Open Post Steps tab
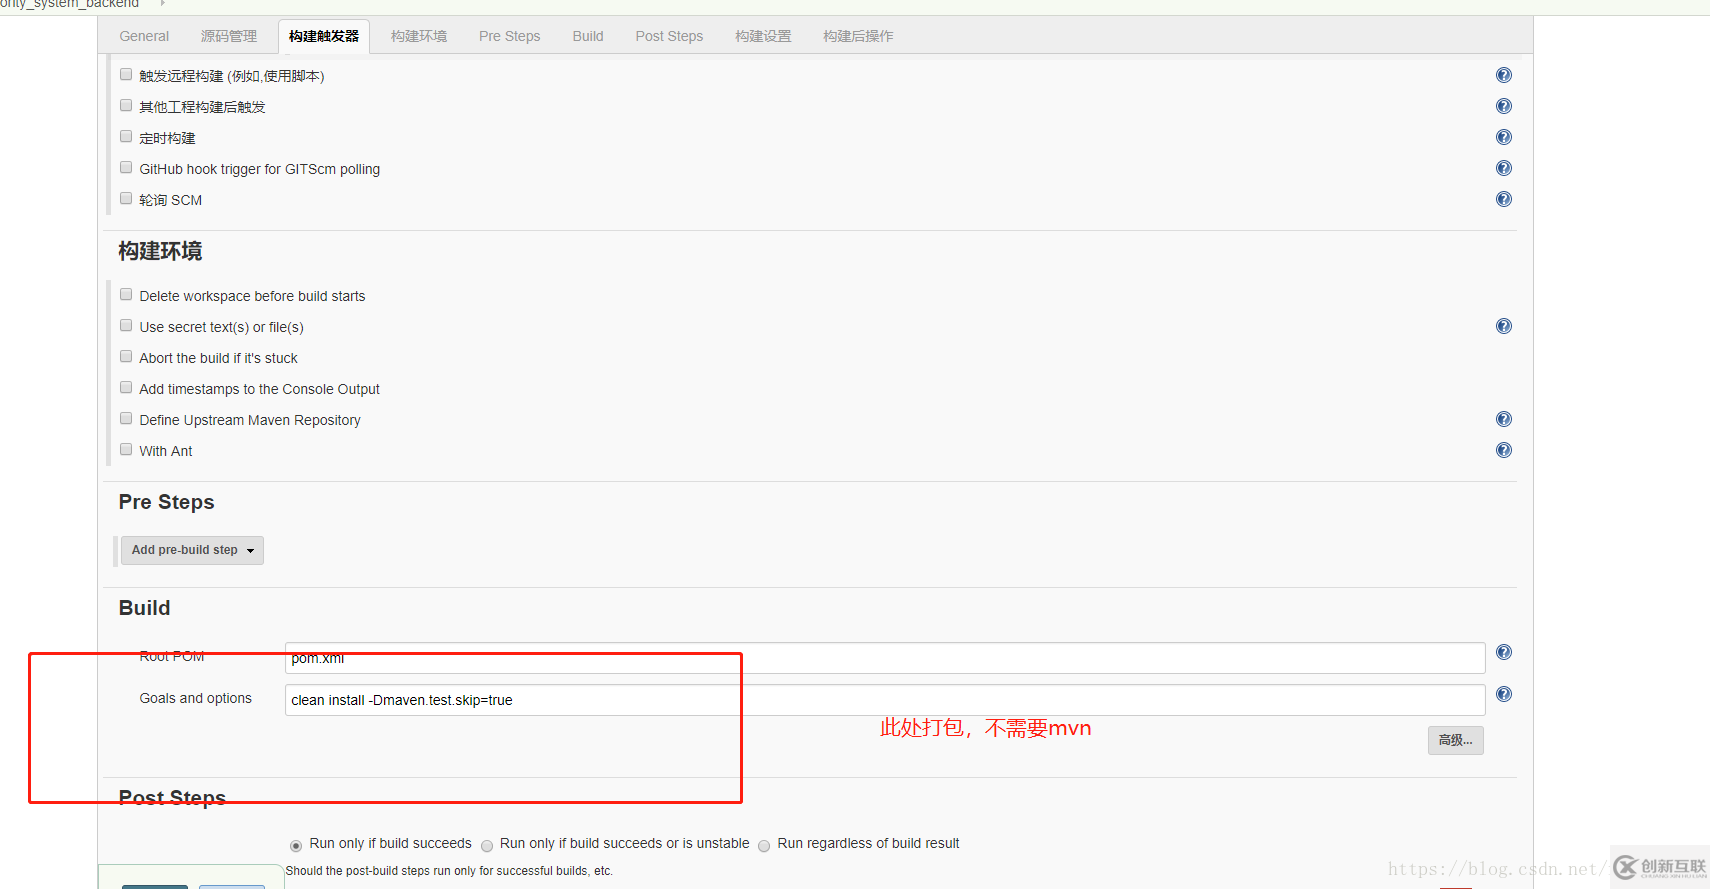The image size is (1710, 889). tap(669, 36)
